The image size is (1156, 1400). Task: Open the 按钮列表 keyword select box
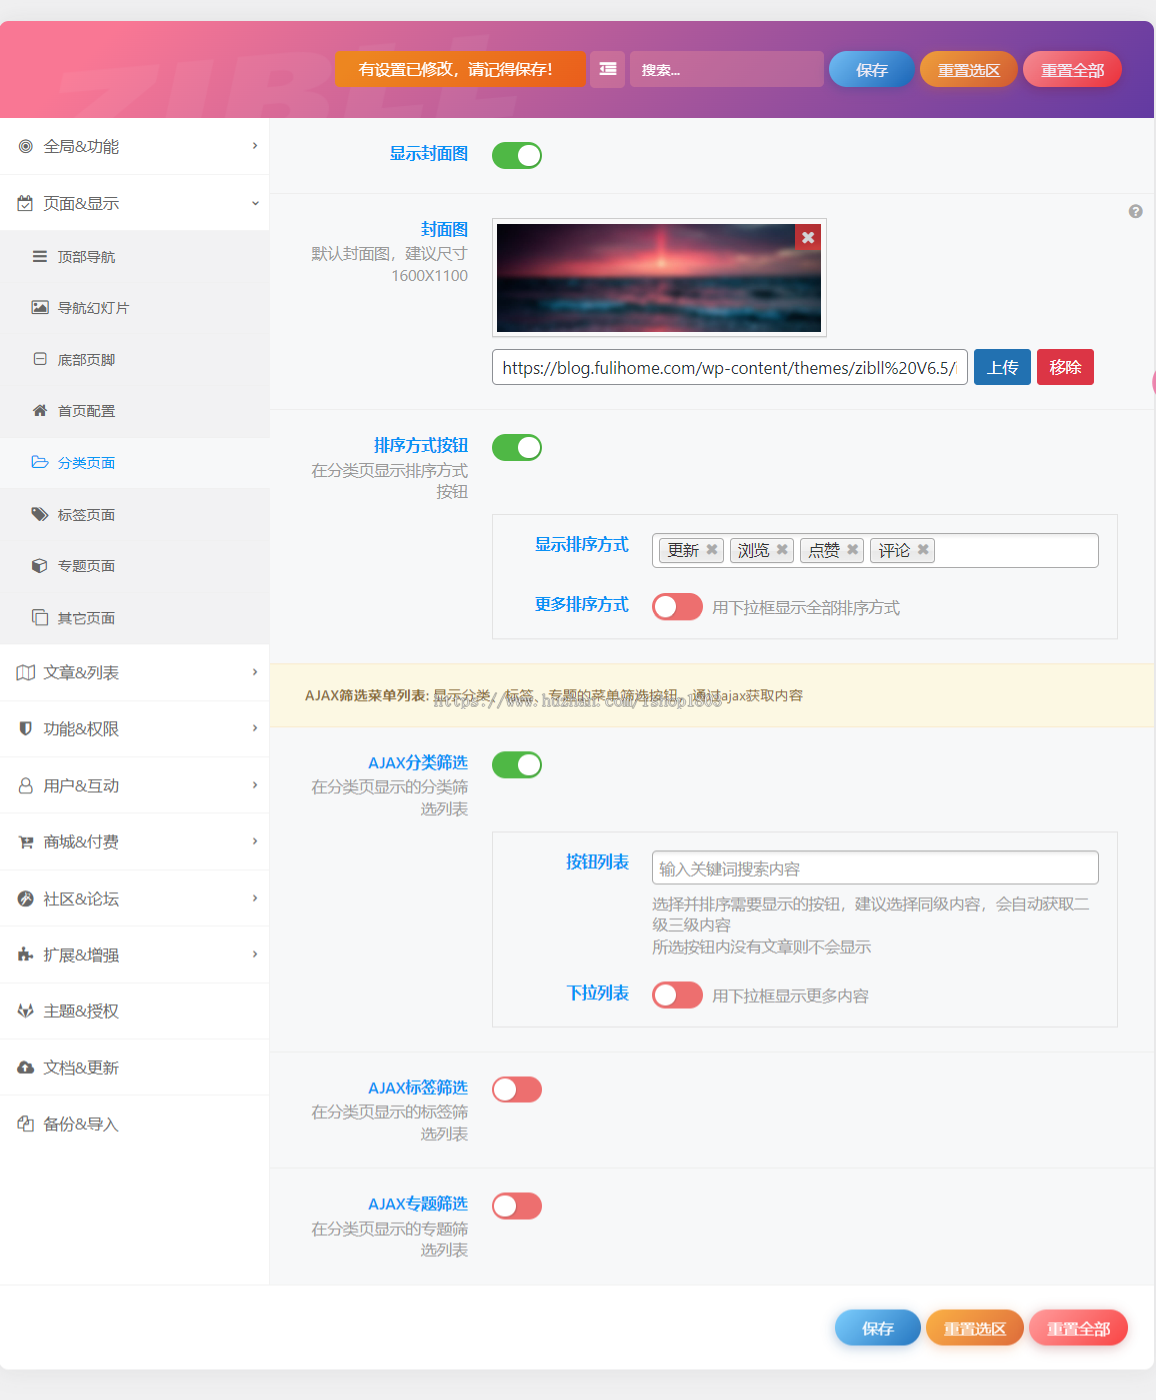coord(875,868)
